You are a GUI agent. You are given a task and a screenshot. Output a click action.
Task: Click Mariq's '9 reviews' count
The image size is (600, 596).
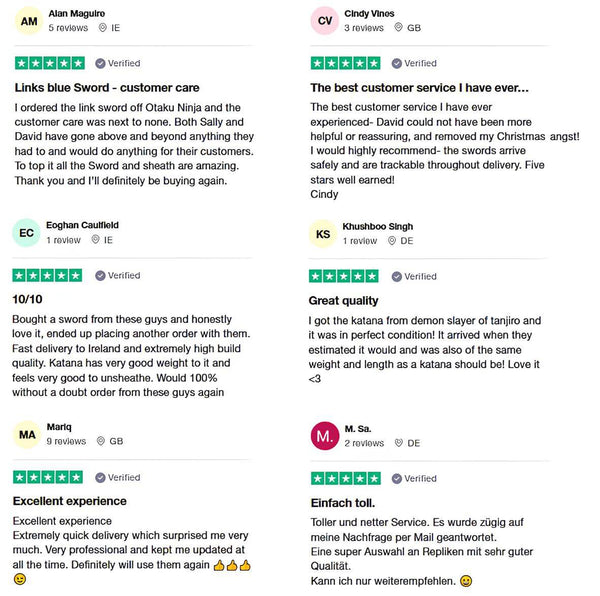click(66, 441)
